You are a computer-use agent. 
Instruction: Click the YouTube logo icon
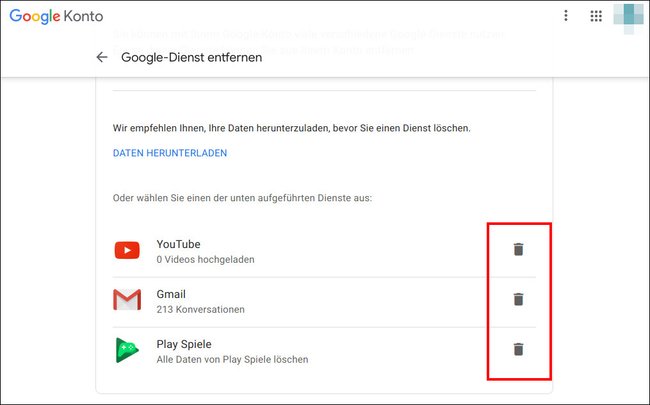127,250
